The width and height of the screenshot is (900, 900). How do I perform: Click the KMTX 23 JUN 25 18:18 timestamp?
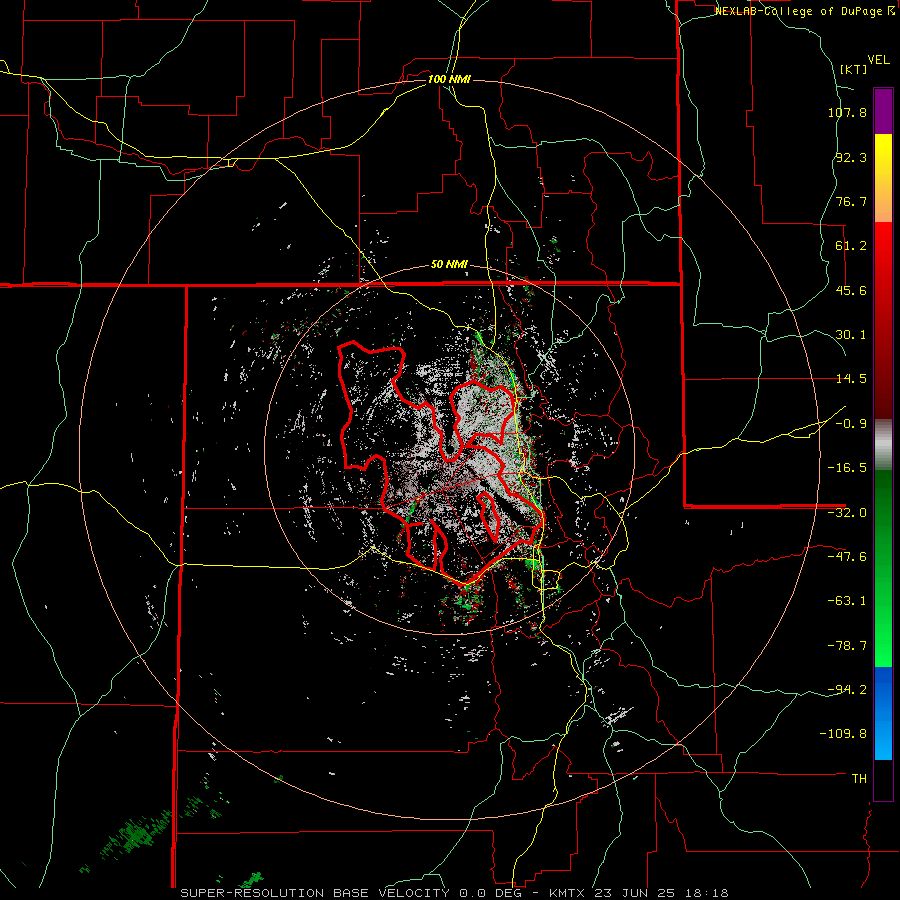pyautogui.click(x=639, y=893)
